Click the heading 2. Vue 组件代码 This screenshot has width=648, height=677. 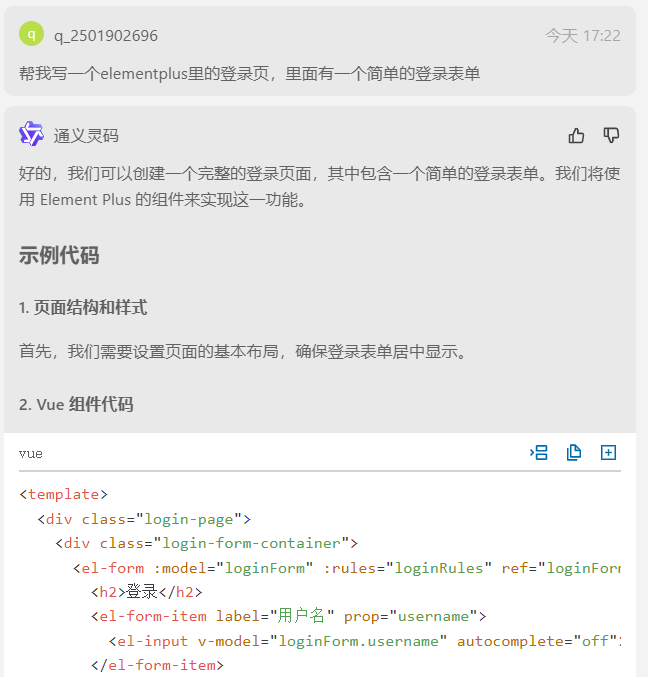click(x=76, y=405)
